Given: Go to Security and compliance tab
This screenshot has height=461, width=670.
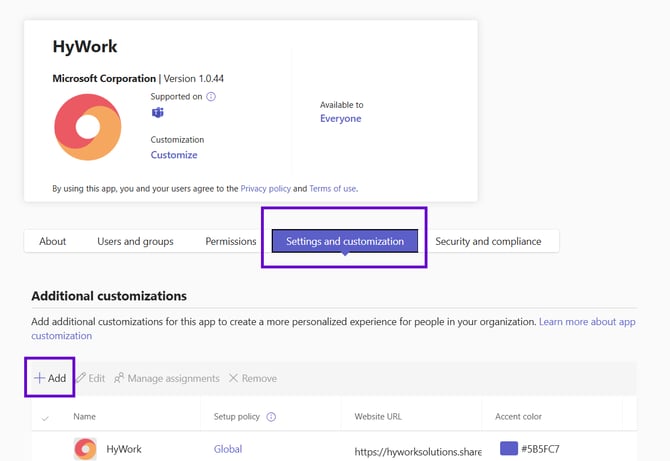Looking at the screenshot, I should point(488,241).
